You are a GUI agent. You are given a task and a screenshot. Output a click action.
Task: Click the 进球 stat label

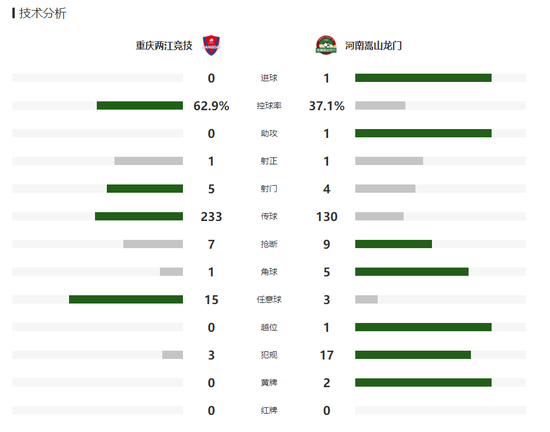[x=269, y=78]
